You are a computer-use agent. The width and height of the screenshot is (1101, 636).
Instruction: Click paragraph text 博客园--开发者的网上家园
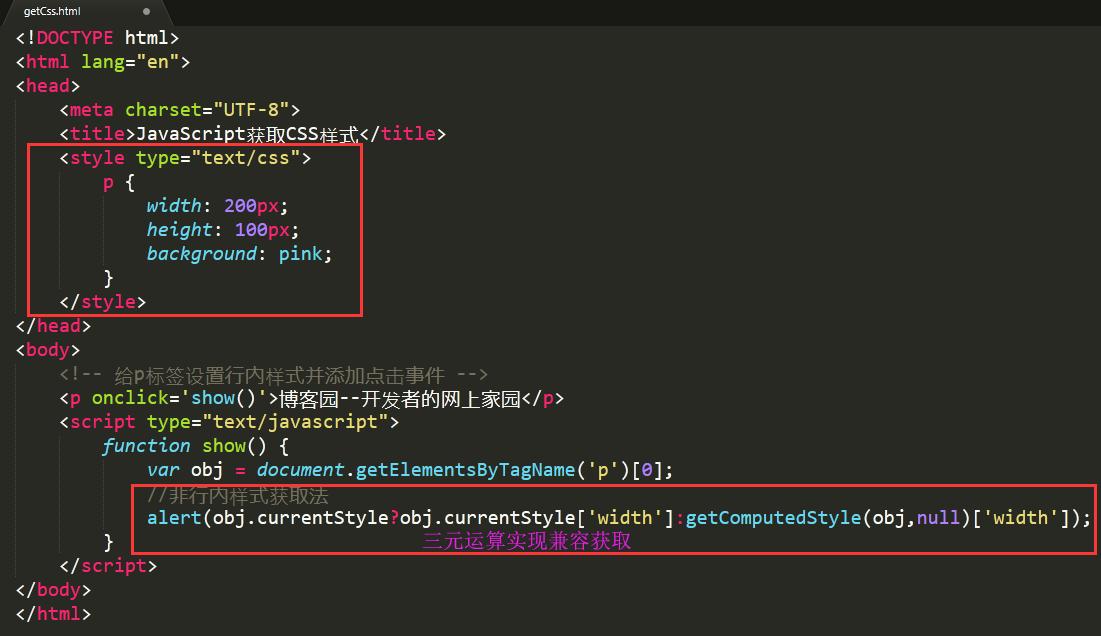click(400, 399)
